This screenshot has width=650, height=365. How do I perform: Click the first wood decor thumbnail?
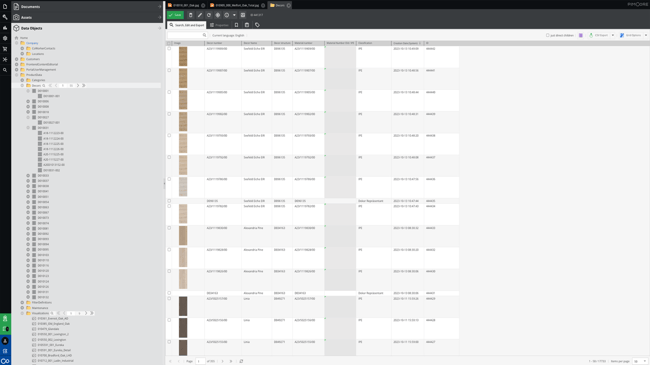pyautogui.click(x=183, y=56)
